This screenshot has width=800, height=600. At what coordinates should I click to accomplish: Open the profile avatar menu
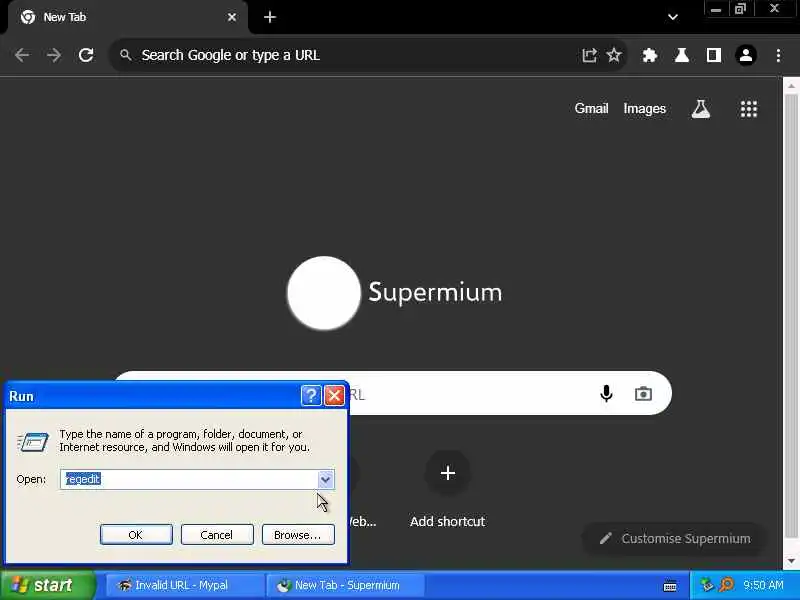(x=746, y=55)
